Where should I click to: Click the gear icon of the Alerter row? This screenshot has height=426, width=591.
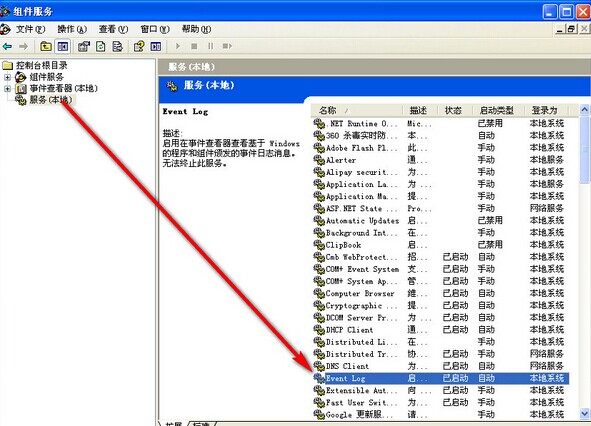(x=319, y=160)
